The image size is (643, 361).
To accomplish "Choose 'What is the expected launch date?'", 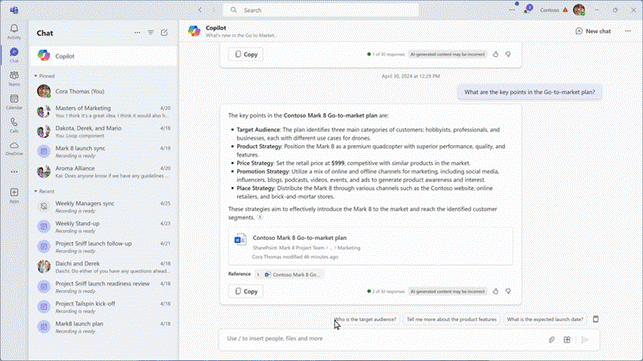I will pos(545,319).
